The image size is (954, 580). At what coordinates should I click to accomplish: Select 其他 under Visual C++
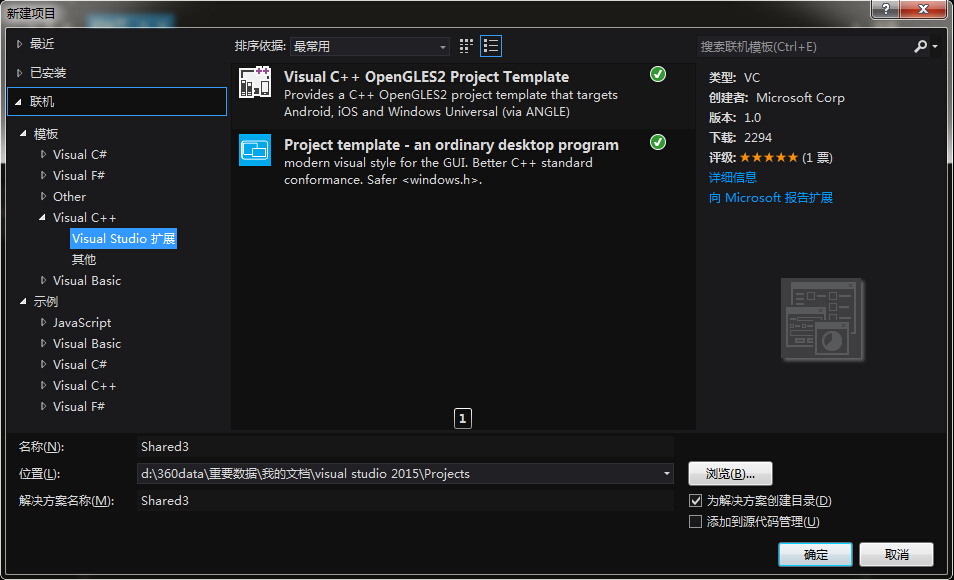click(84, 260)
